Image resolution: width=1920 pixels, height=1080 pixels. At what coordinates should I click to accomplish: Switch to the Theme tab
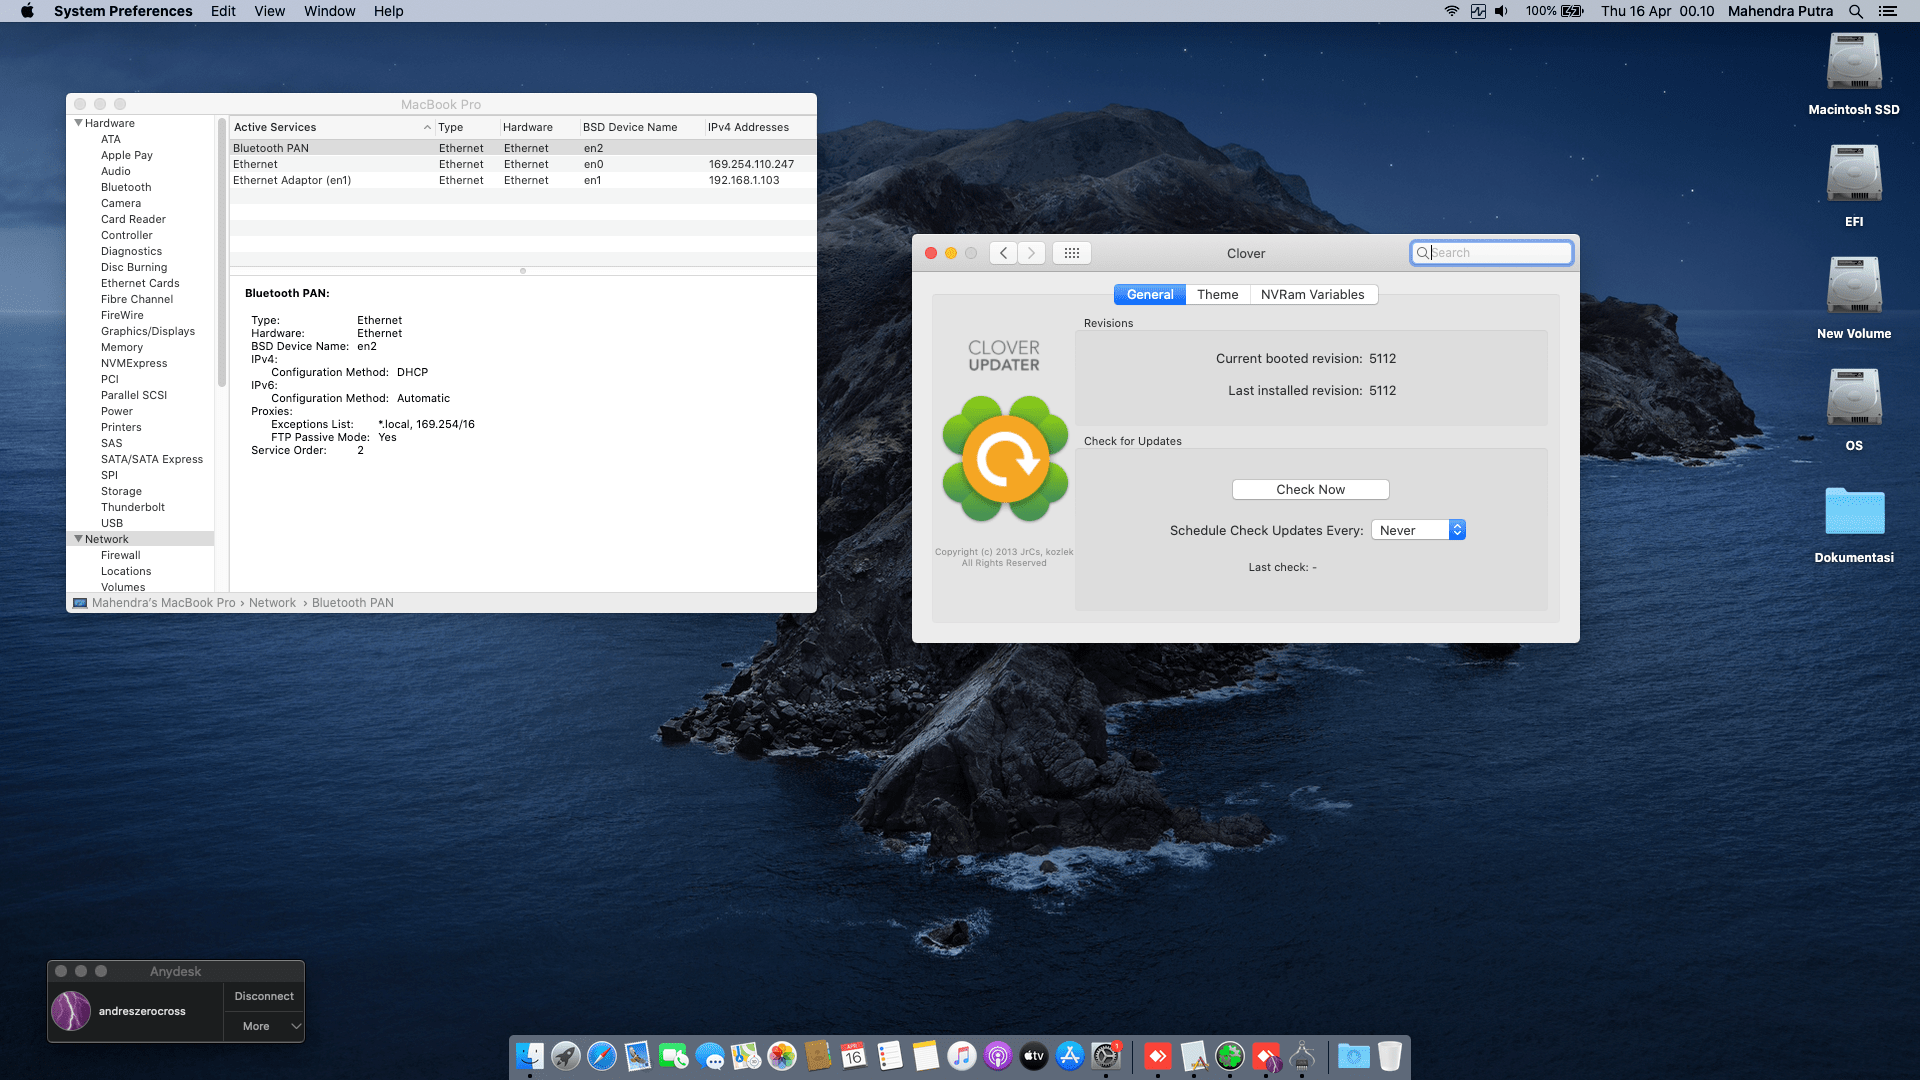(x=1217, y=294)
